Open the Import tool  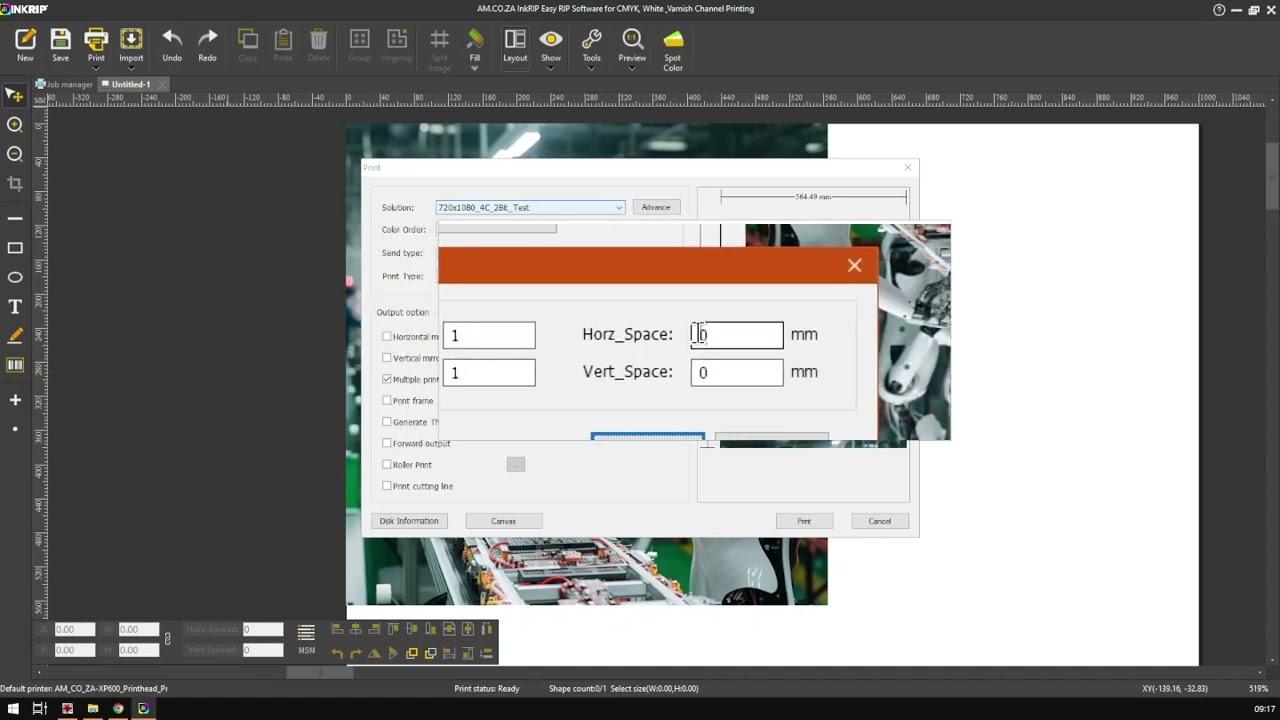click(x=131, y=40)
